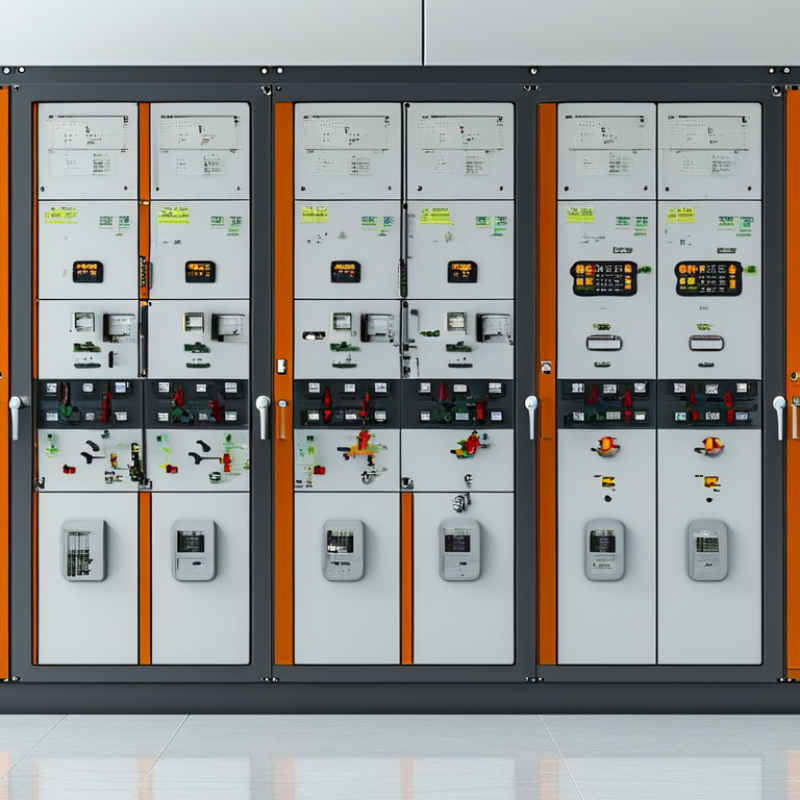This screenshot has height=800, width=800.
Task: Click the silver door handle on the leftmost cabinet edge
Action: [x=15, y=417]
